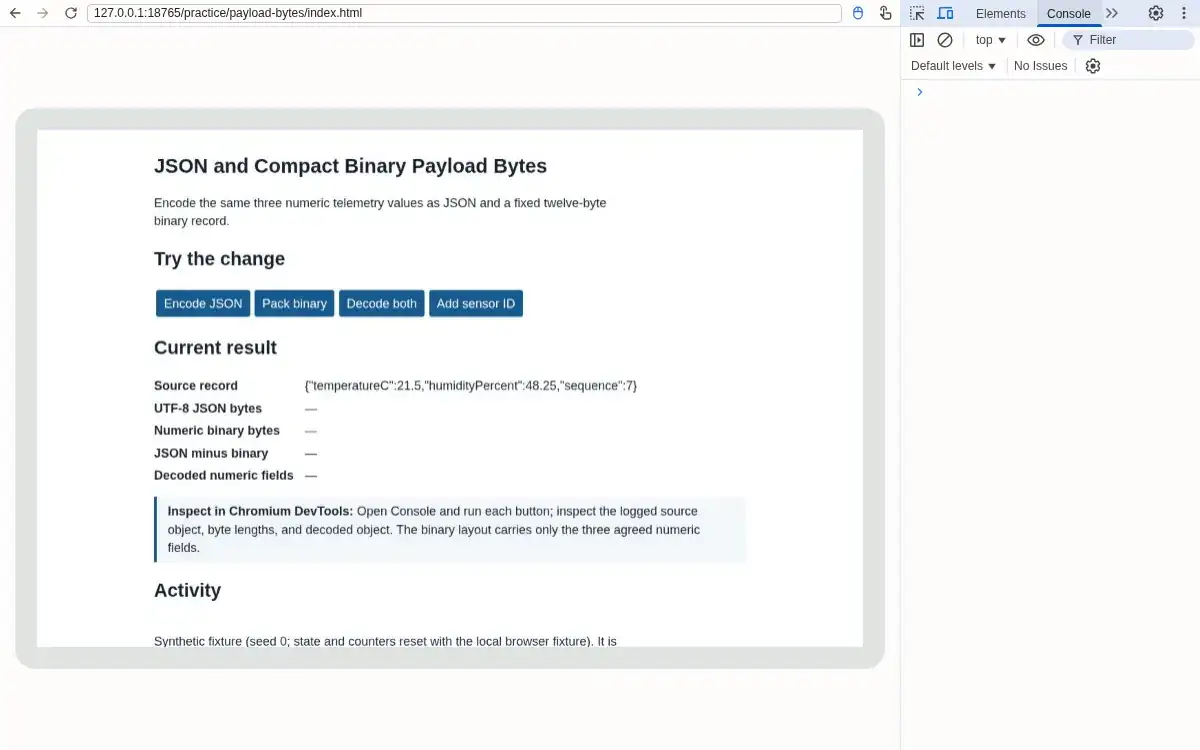Image resolution: width=1200 pixels, height=750 pixels.
Task: Open the DevTools three-dot customize menu
Action: coord(1184,13)
